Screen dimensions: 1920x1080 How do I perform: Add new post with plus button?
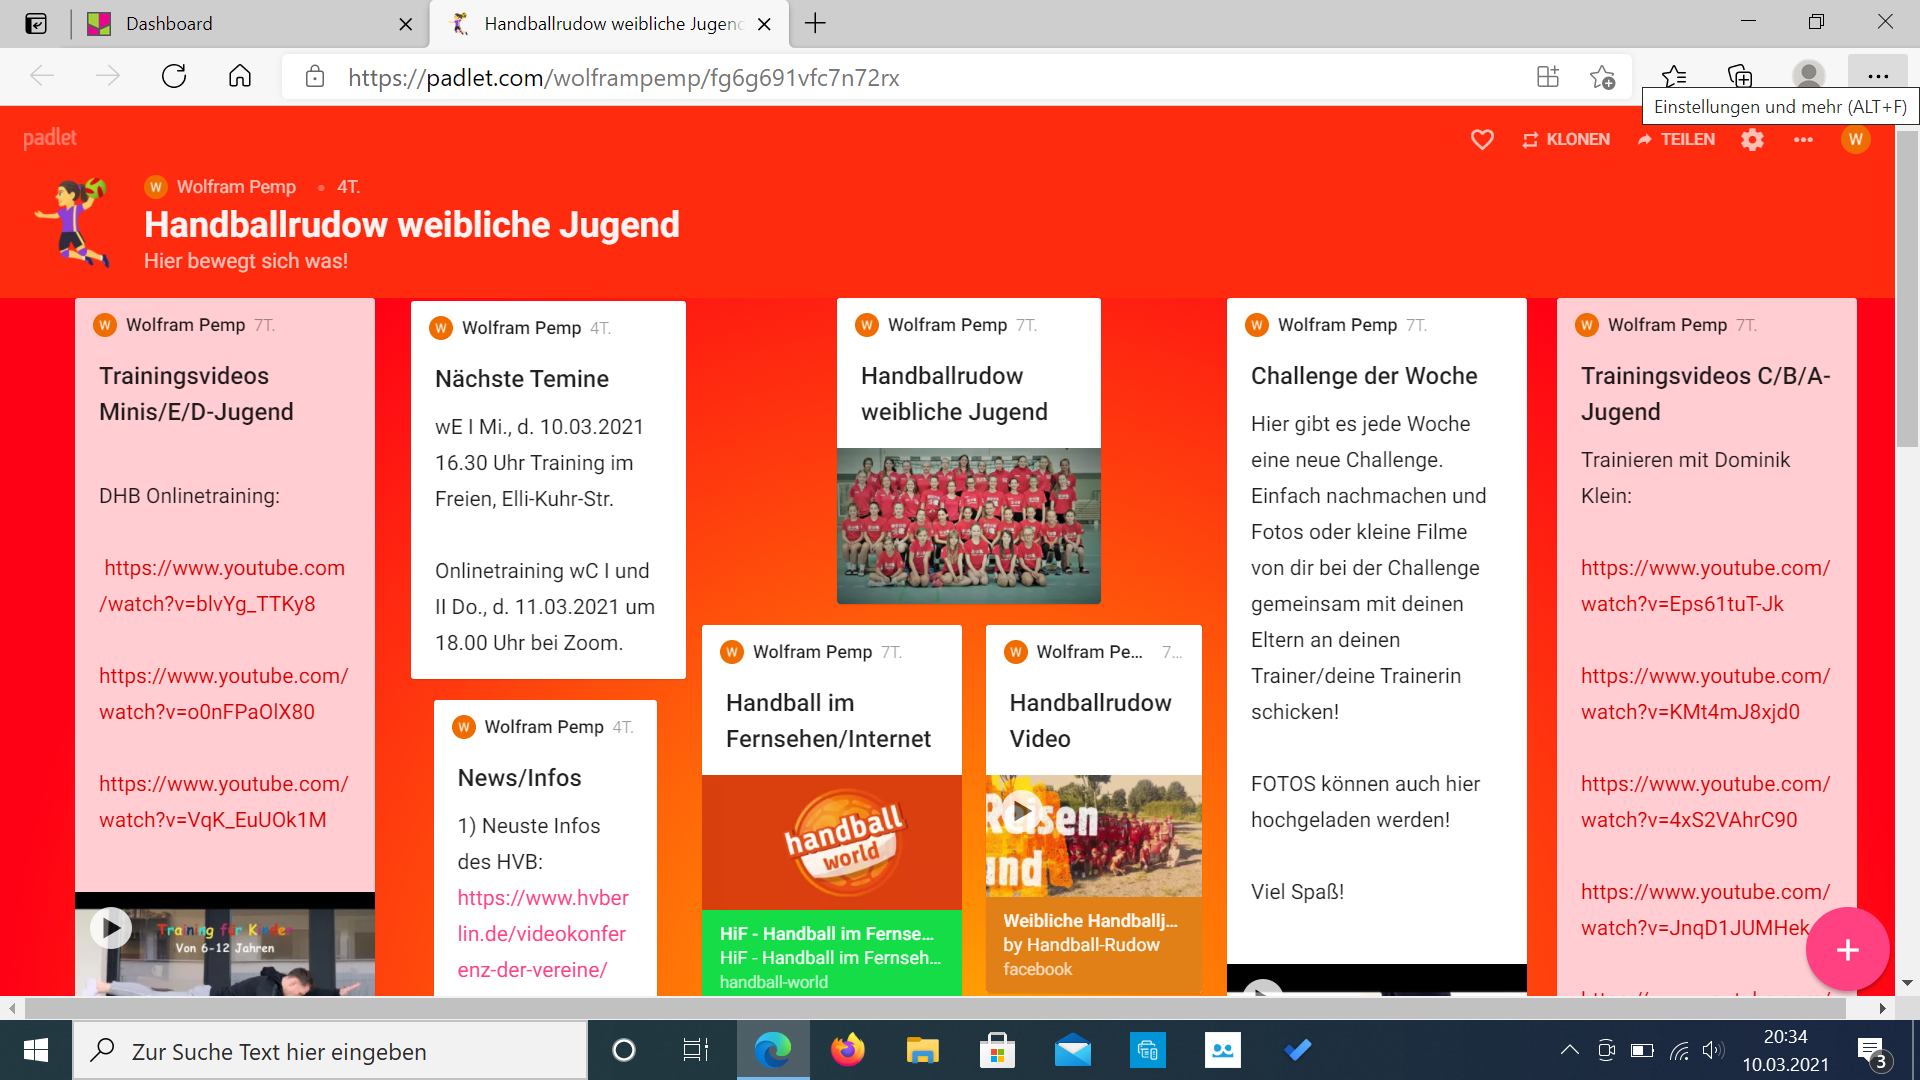click(1847, 950)
